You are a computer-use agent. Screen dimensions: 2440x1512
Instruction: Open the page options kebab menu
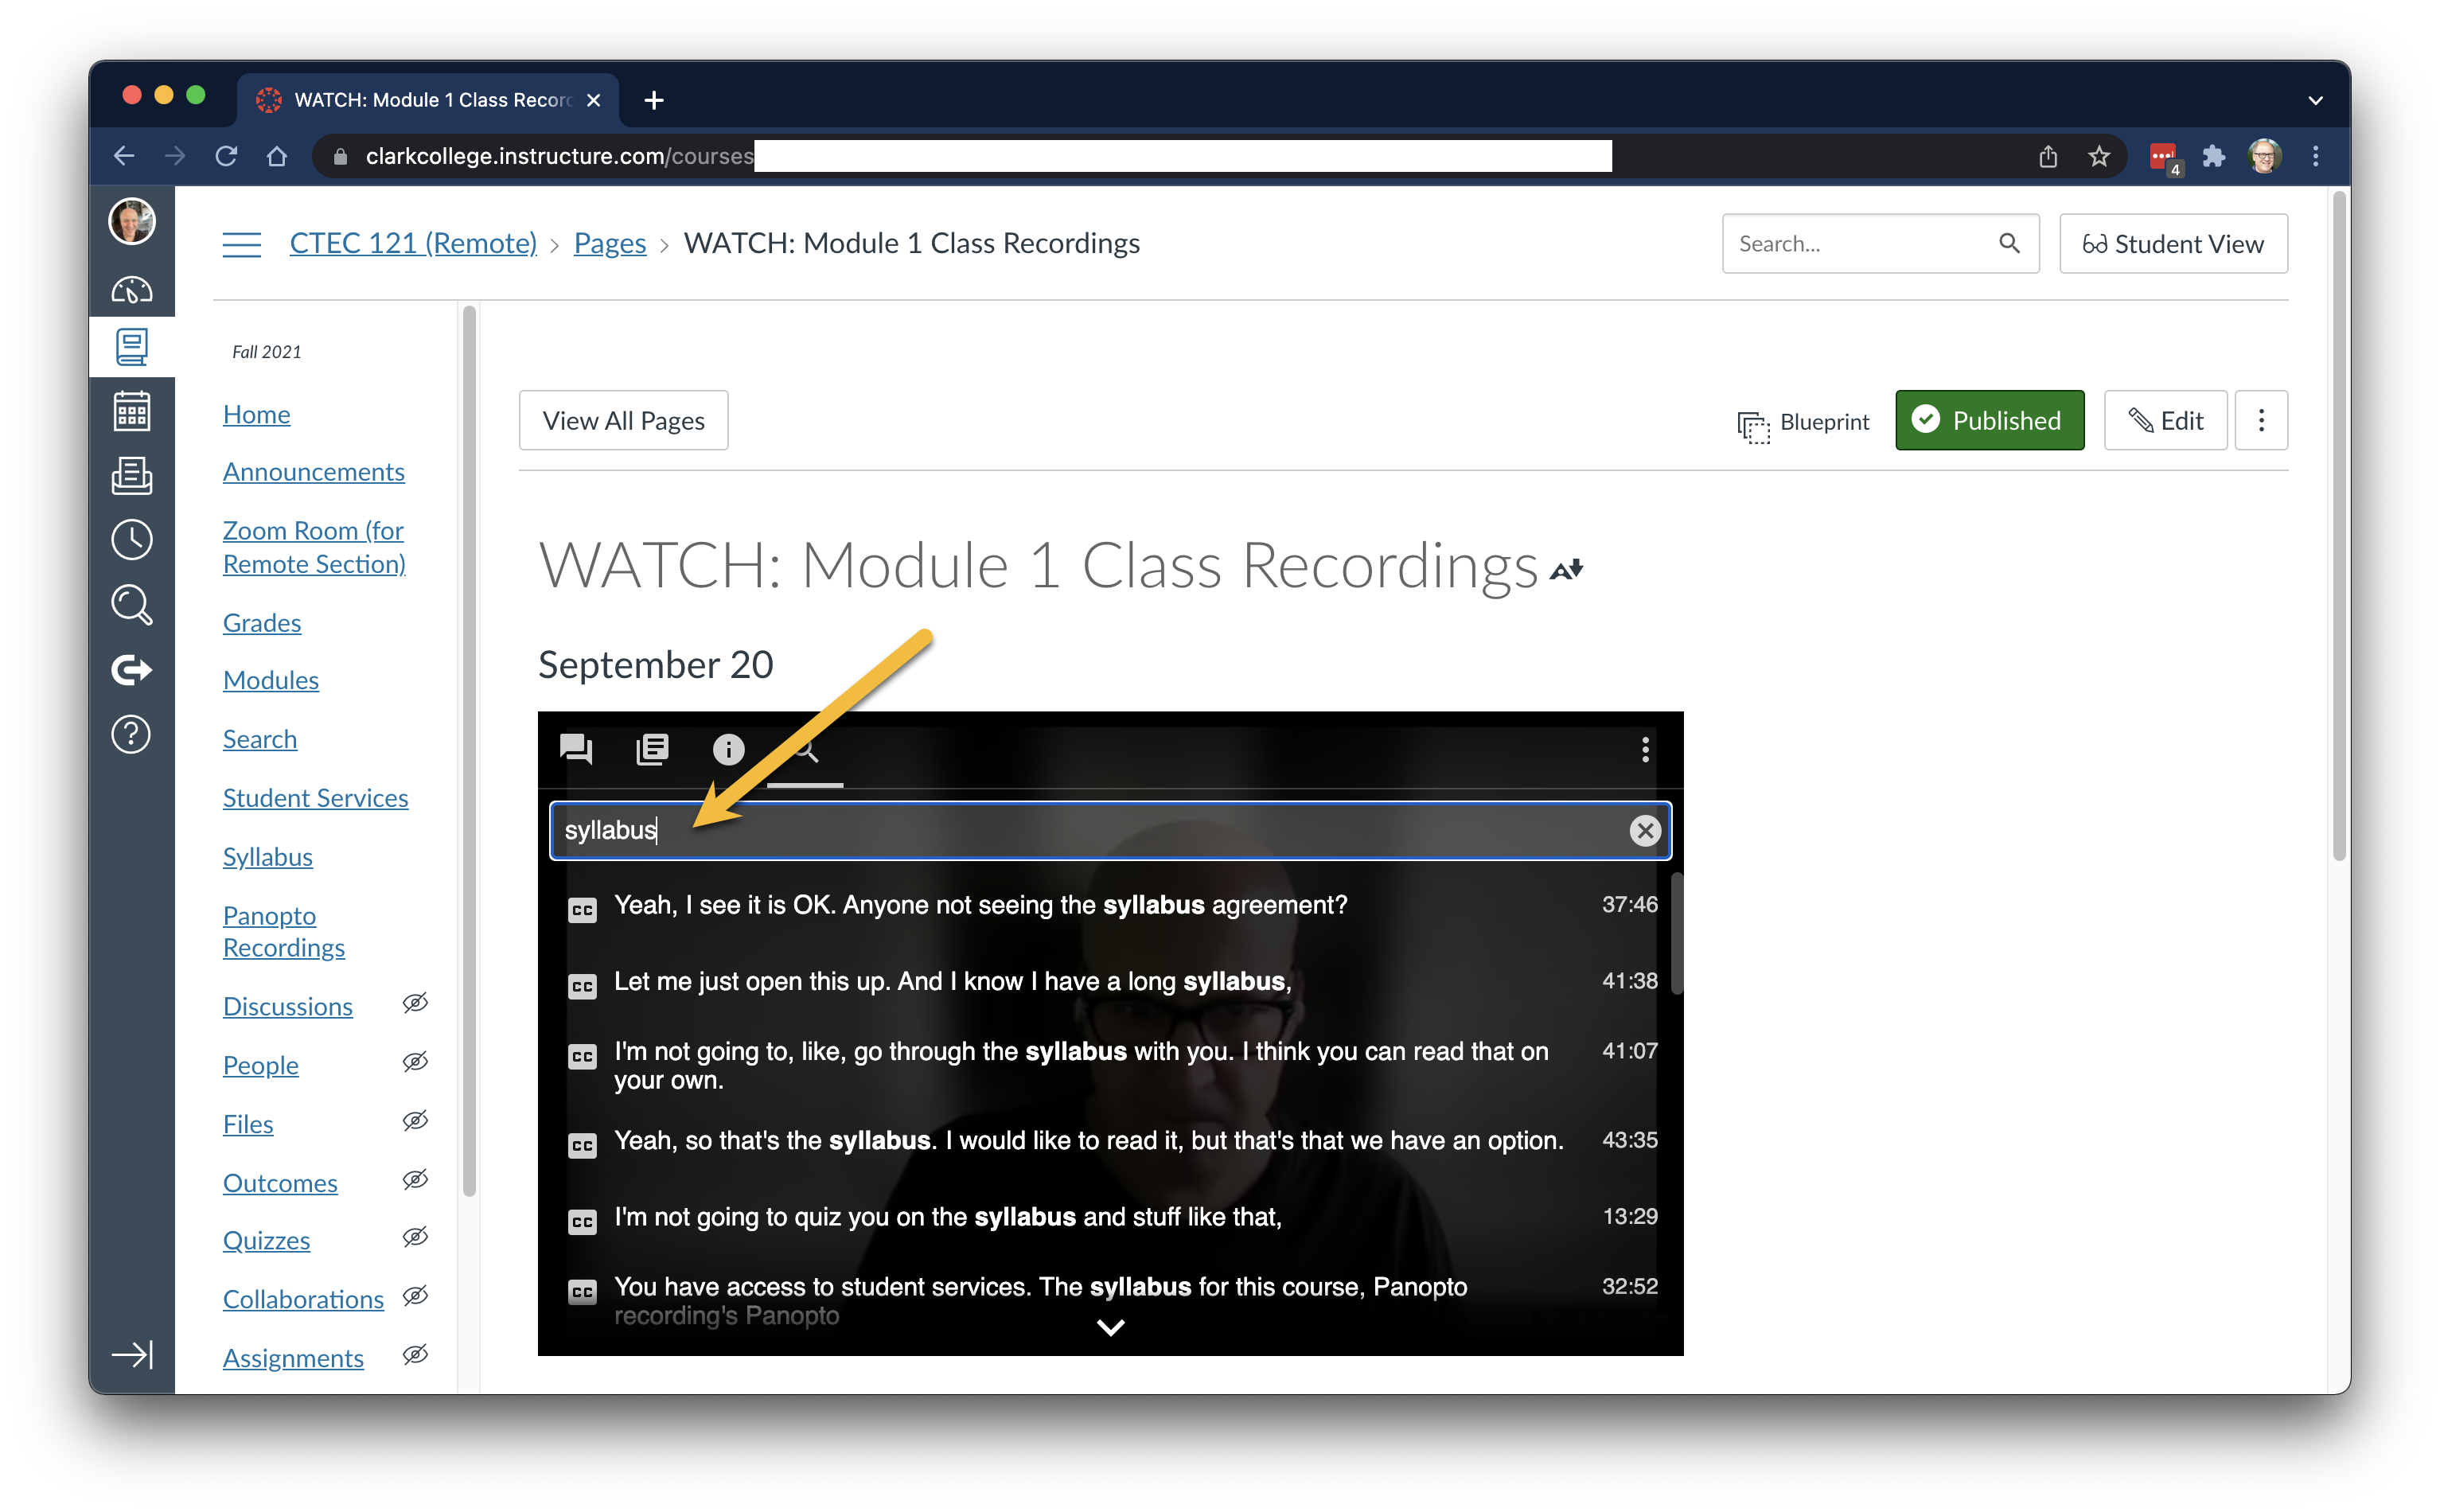pyautogui.click(x=2260, y=420)
